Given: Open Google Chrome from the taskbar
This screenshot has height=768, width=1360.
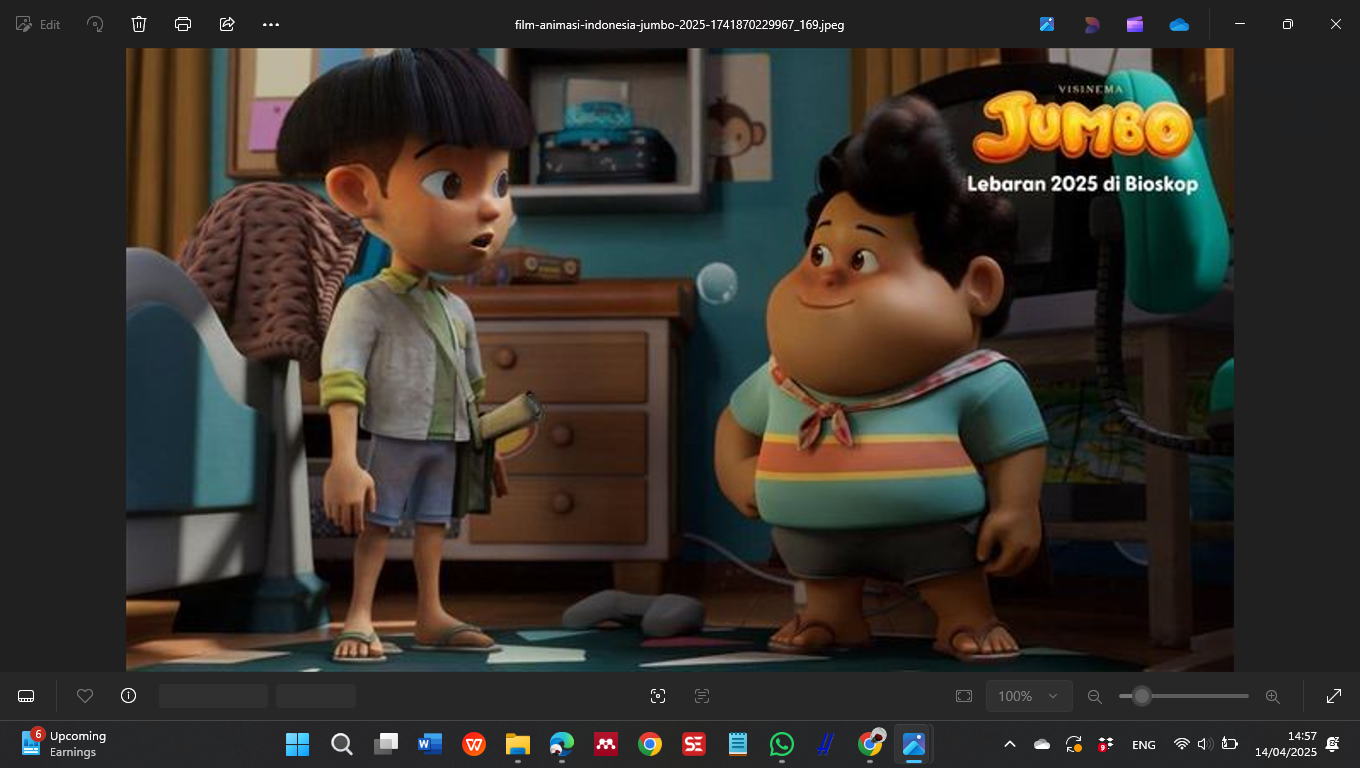Looking at the screenshot, I should pos(650,744).
